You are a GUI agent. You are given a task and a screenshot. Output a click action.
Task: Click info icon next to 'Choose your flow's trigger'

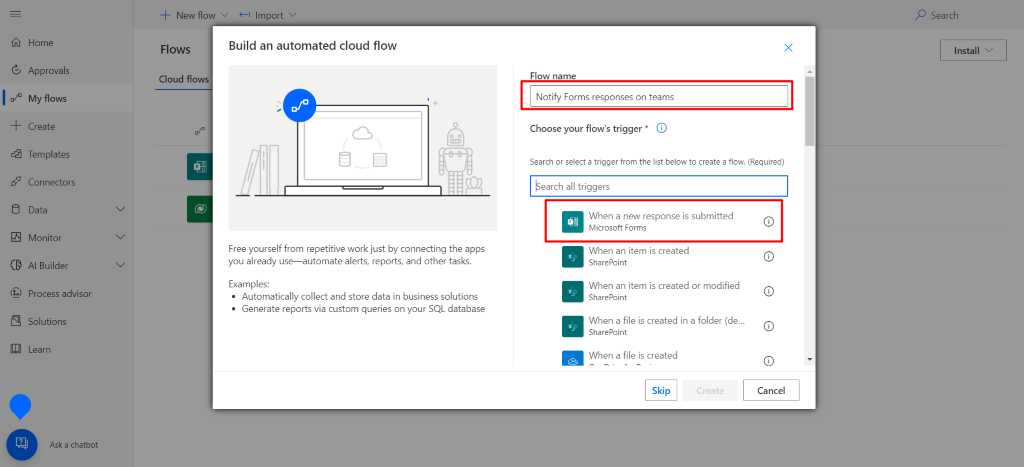(662, 128)
